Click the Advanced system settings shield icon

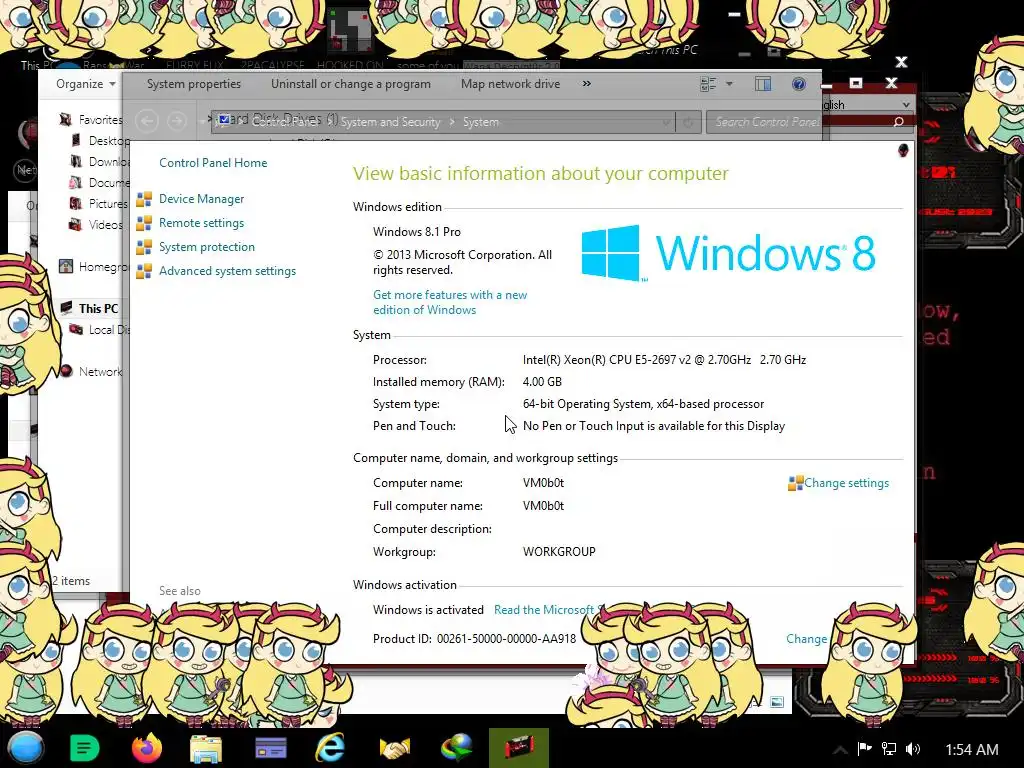(144, 271)
